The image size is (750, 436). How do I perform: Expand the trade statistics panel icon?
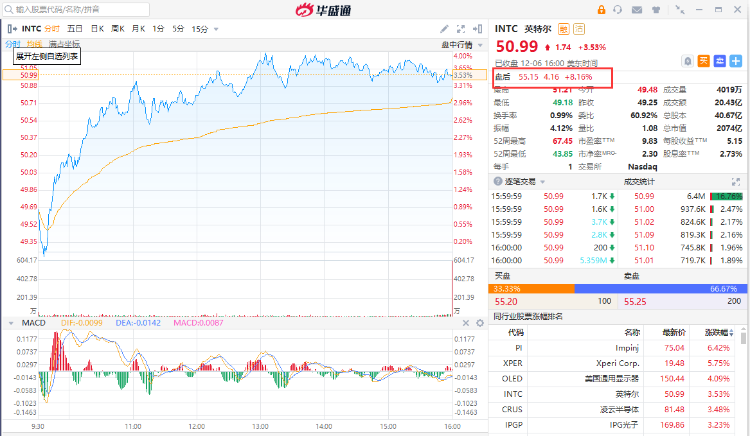tap(736, 182)
